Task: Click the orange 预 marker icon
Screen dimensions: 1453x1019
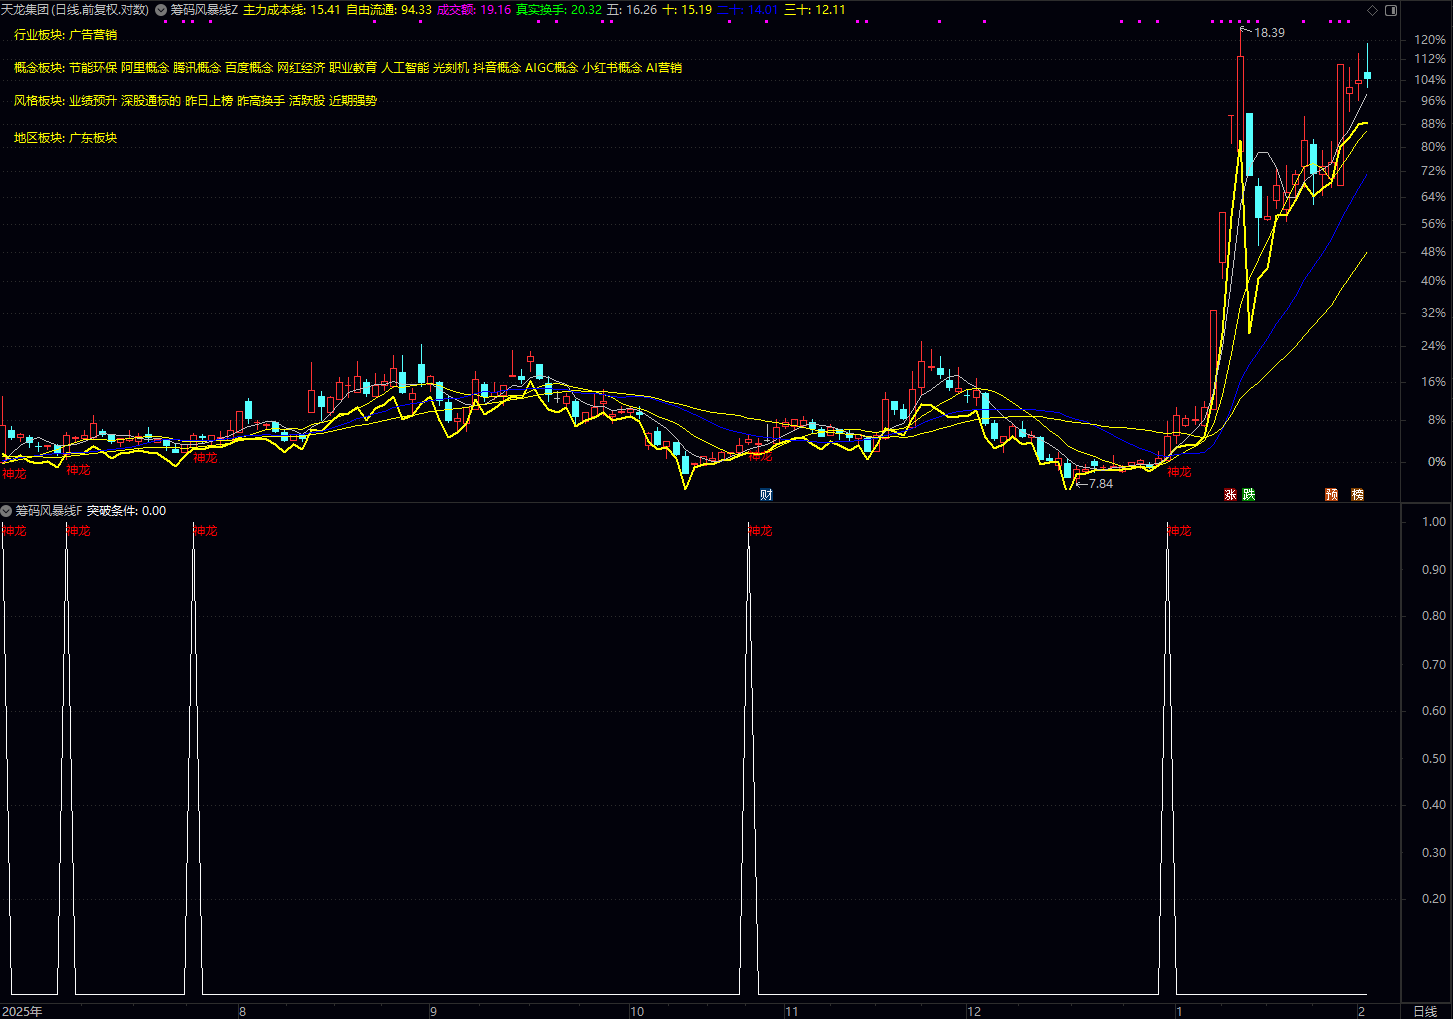Action: pyautogui.click(x=1332, y=495)
